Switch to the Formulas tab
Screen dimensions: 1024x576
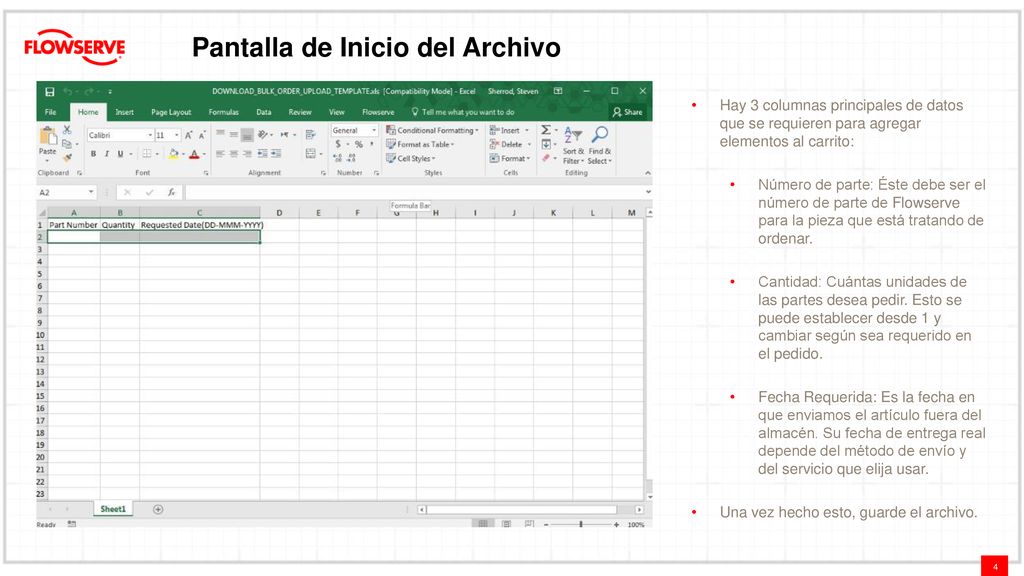pyautogui.click(x=223, y=112)
